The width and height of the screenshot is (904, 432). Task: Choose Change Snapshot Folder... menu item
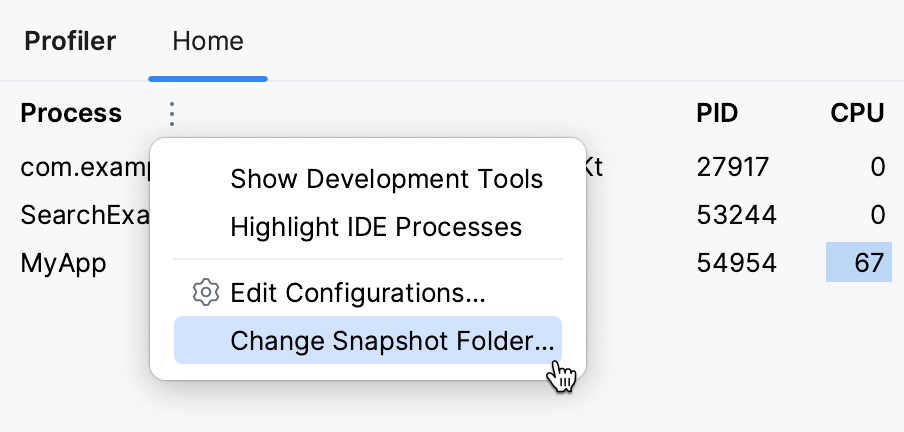click(390, 341)
